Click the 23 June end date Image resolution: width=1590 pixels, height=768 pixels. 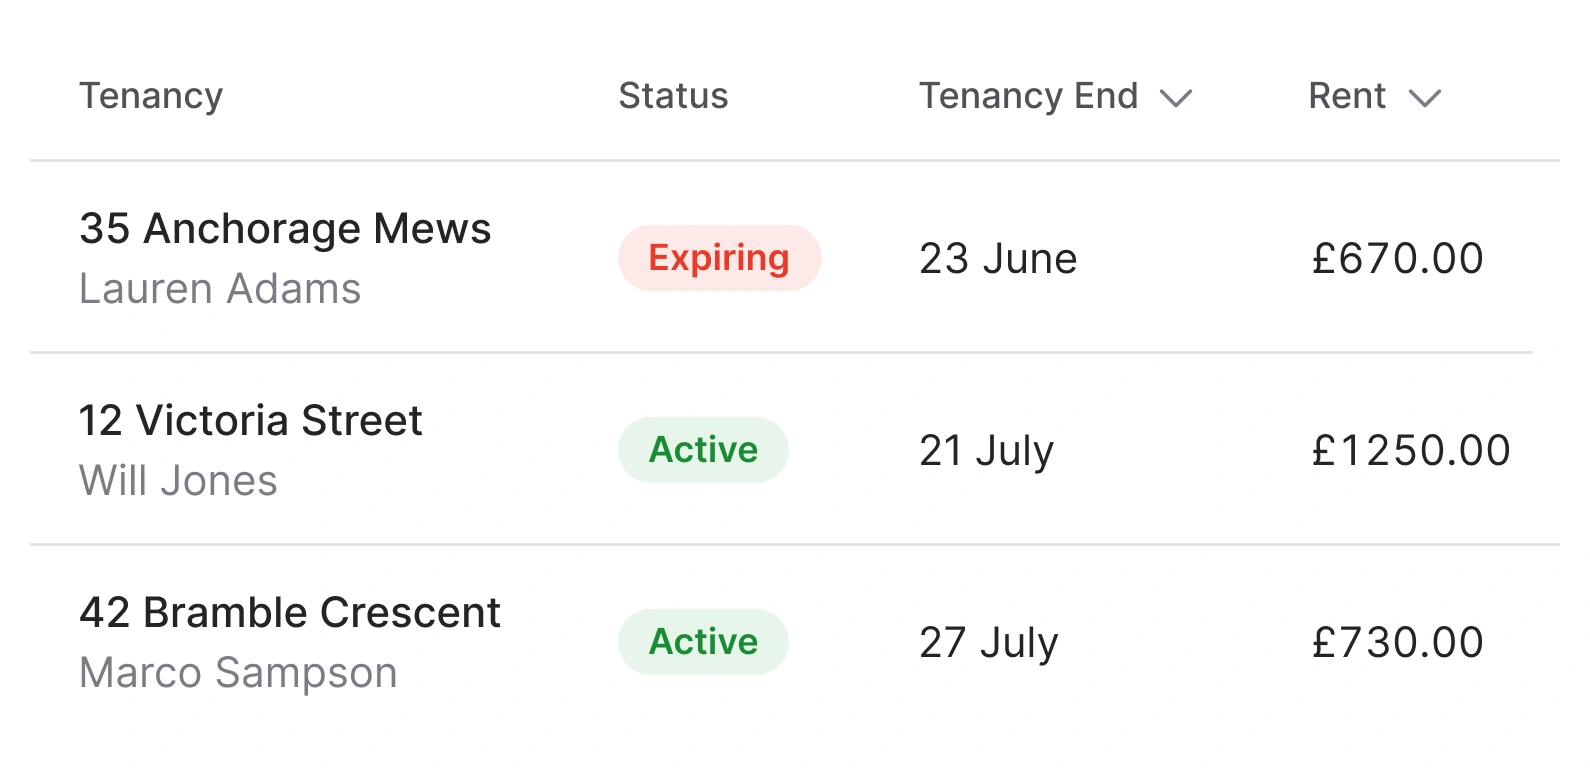pos(998,259)
